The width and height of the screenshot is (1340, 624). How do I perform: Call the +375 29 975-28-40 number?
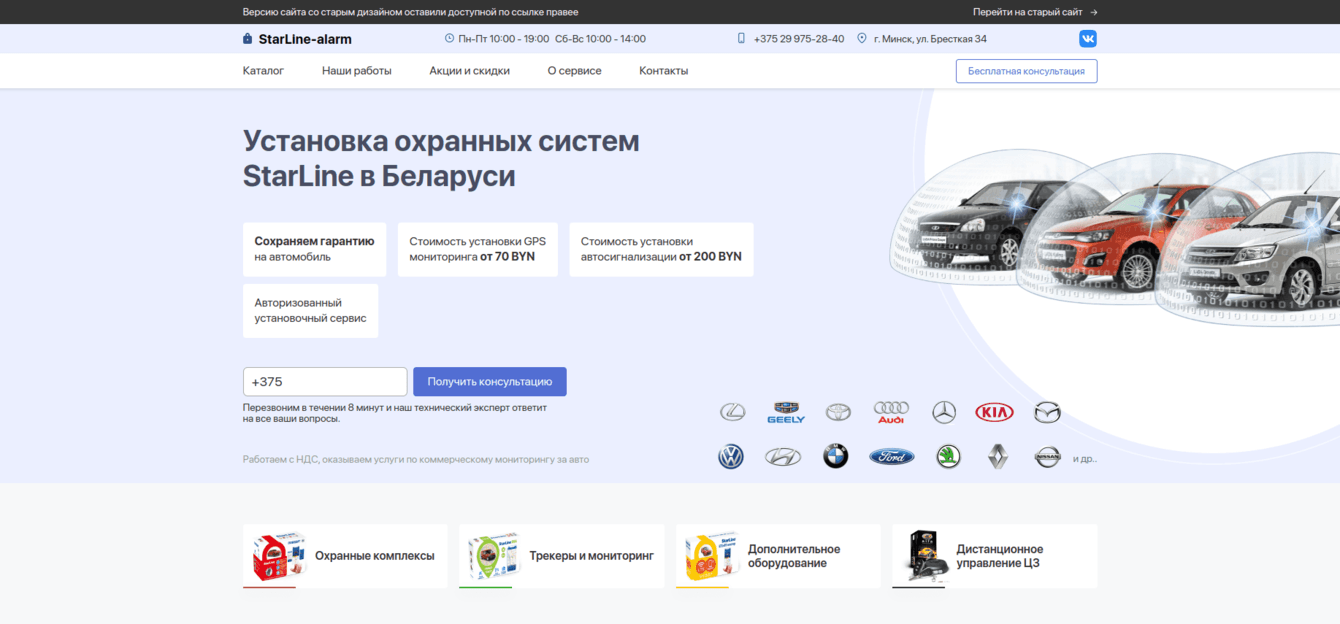pyautogui.click(x=798, y=39)
